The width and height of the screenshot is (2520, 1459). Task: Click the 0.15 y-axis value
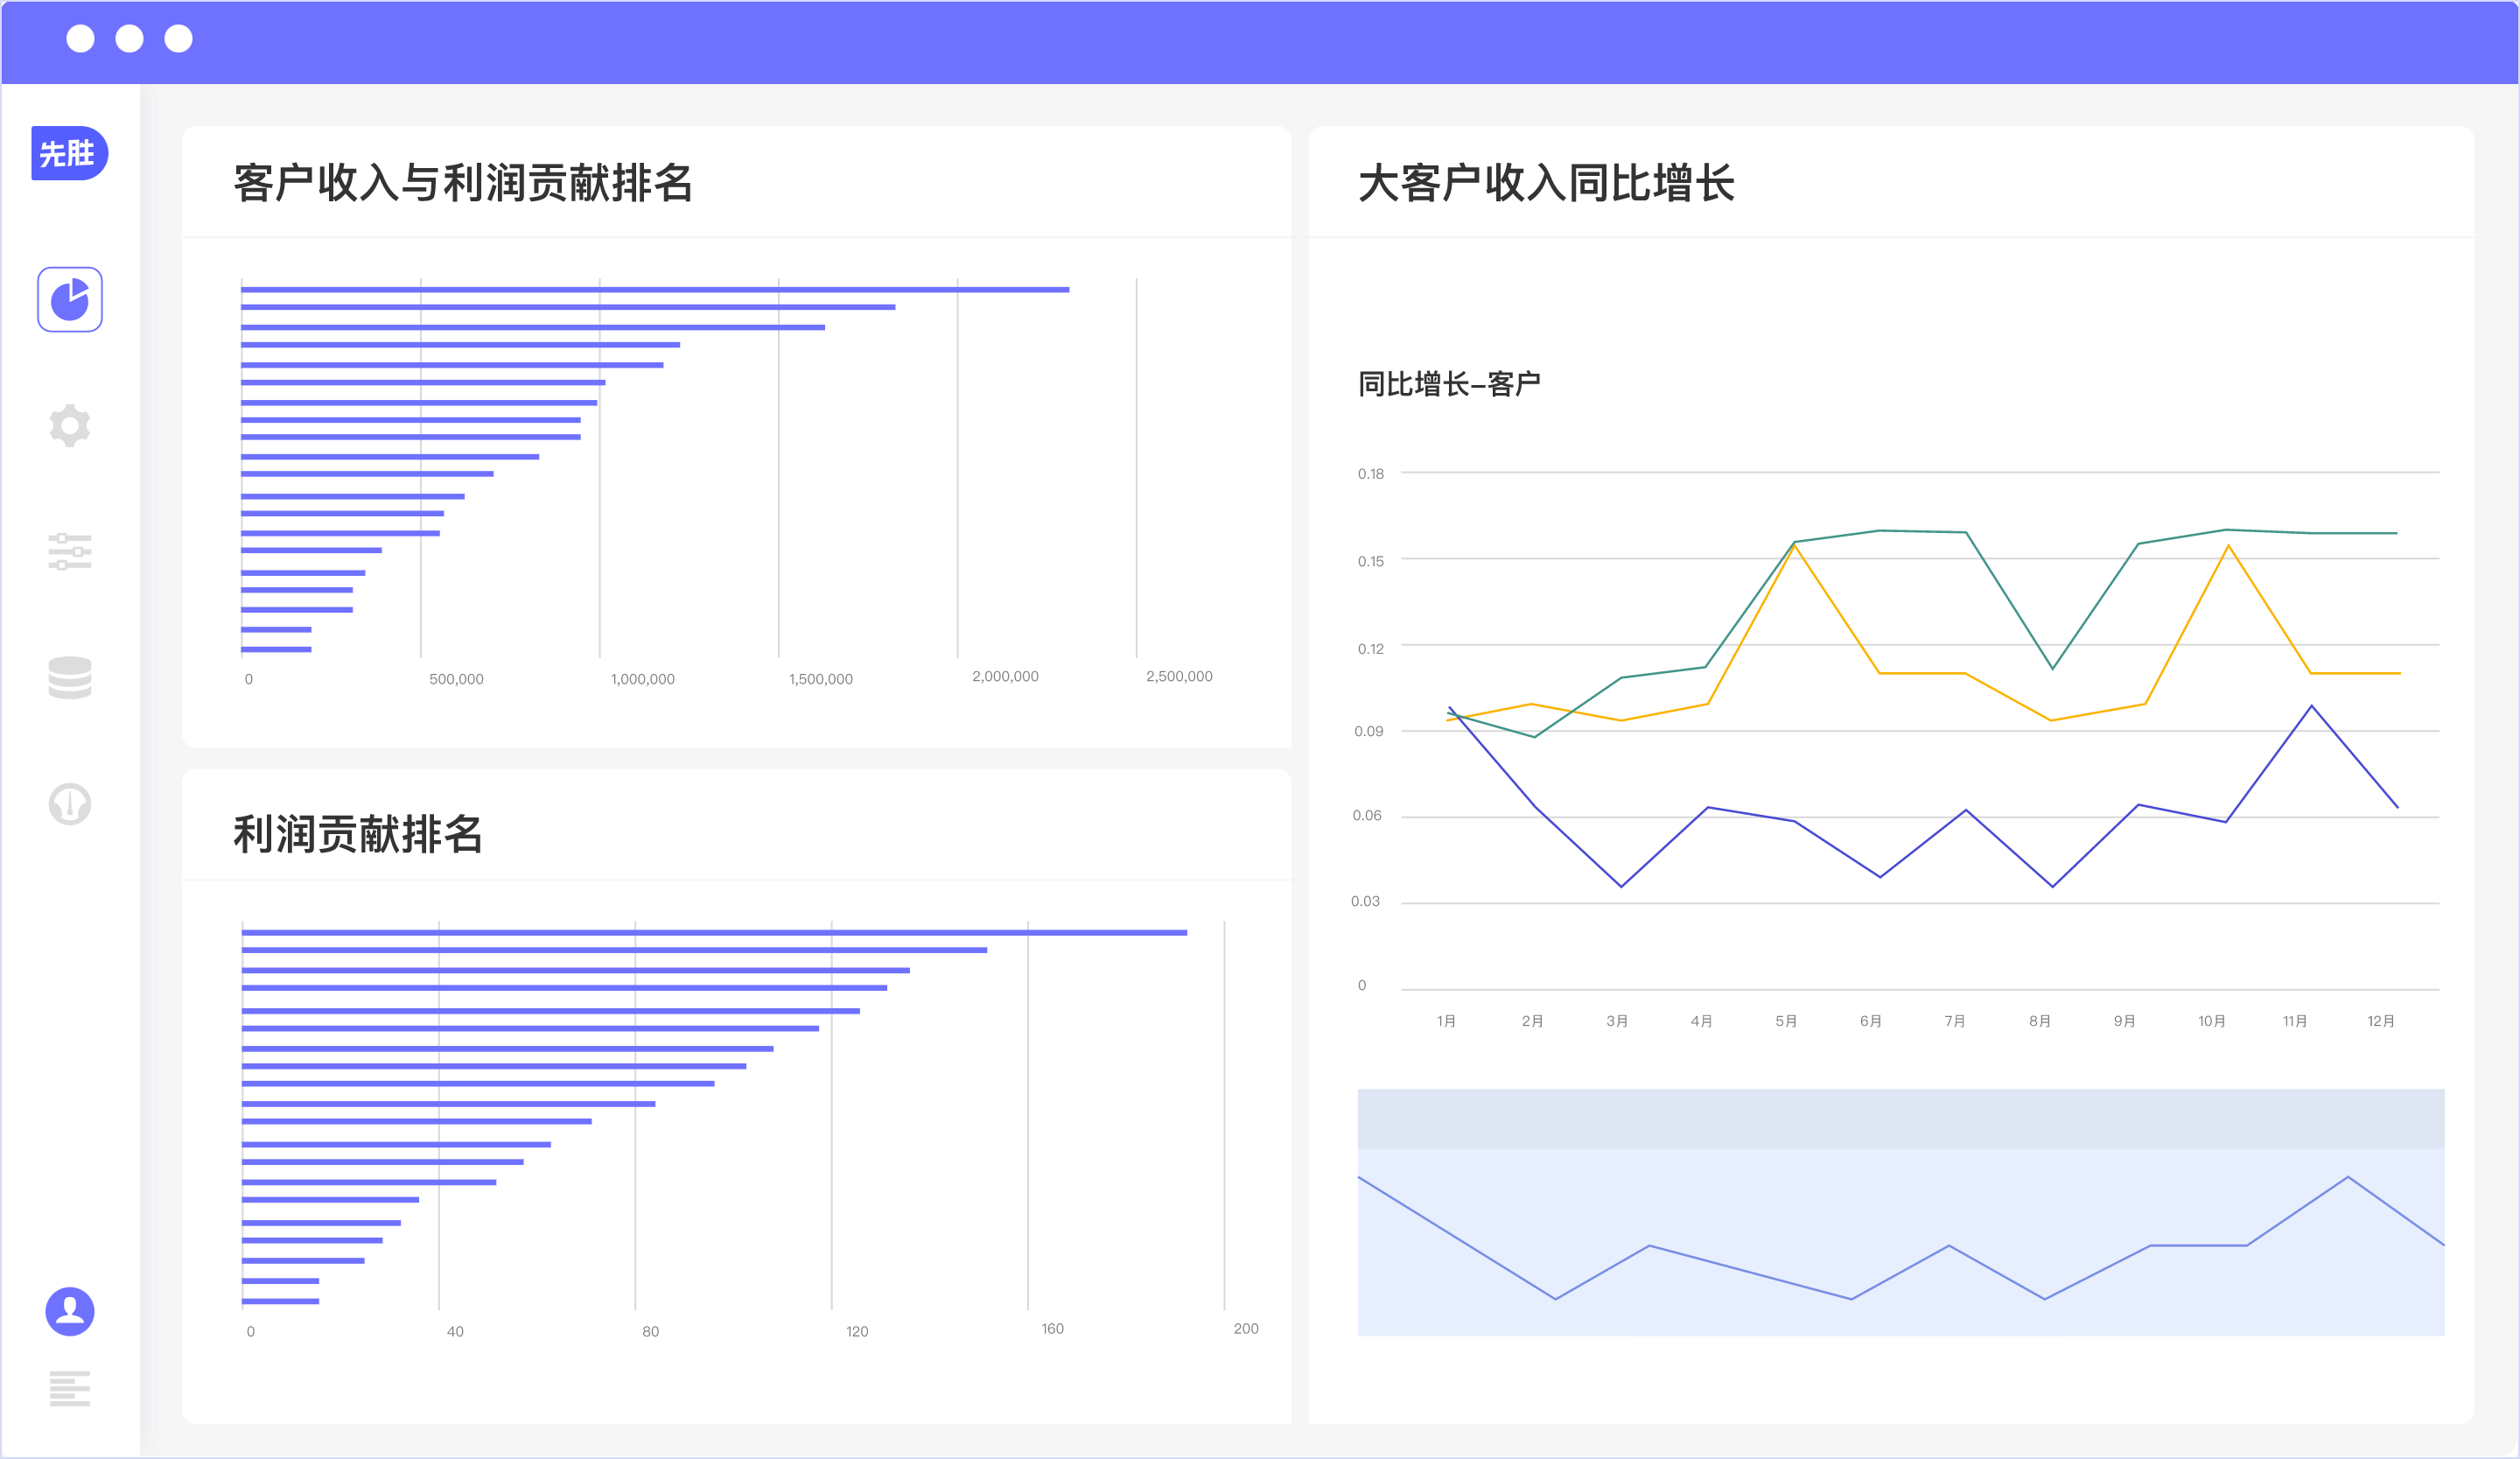coord(1371,562)
